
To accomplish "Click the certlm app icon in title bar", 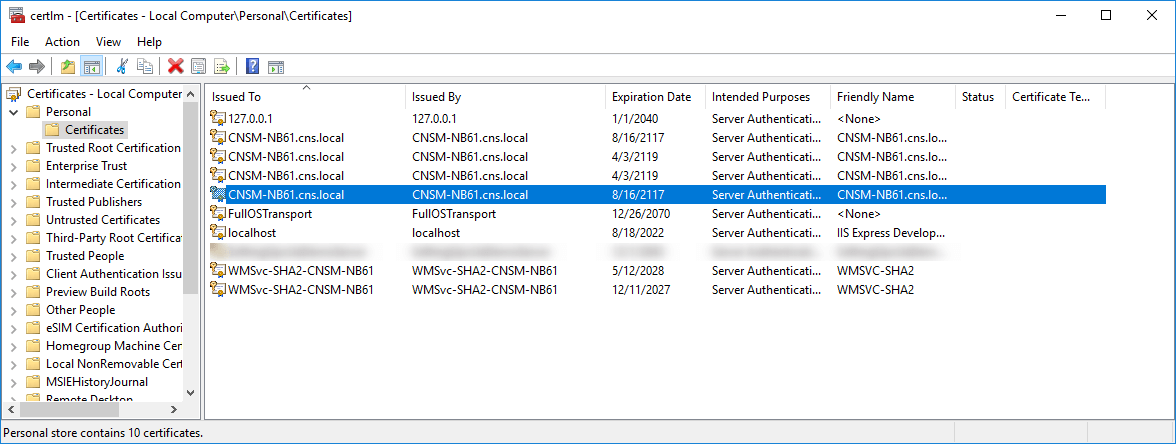I will (x=16, y=16).
